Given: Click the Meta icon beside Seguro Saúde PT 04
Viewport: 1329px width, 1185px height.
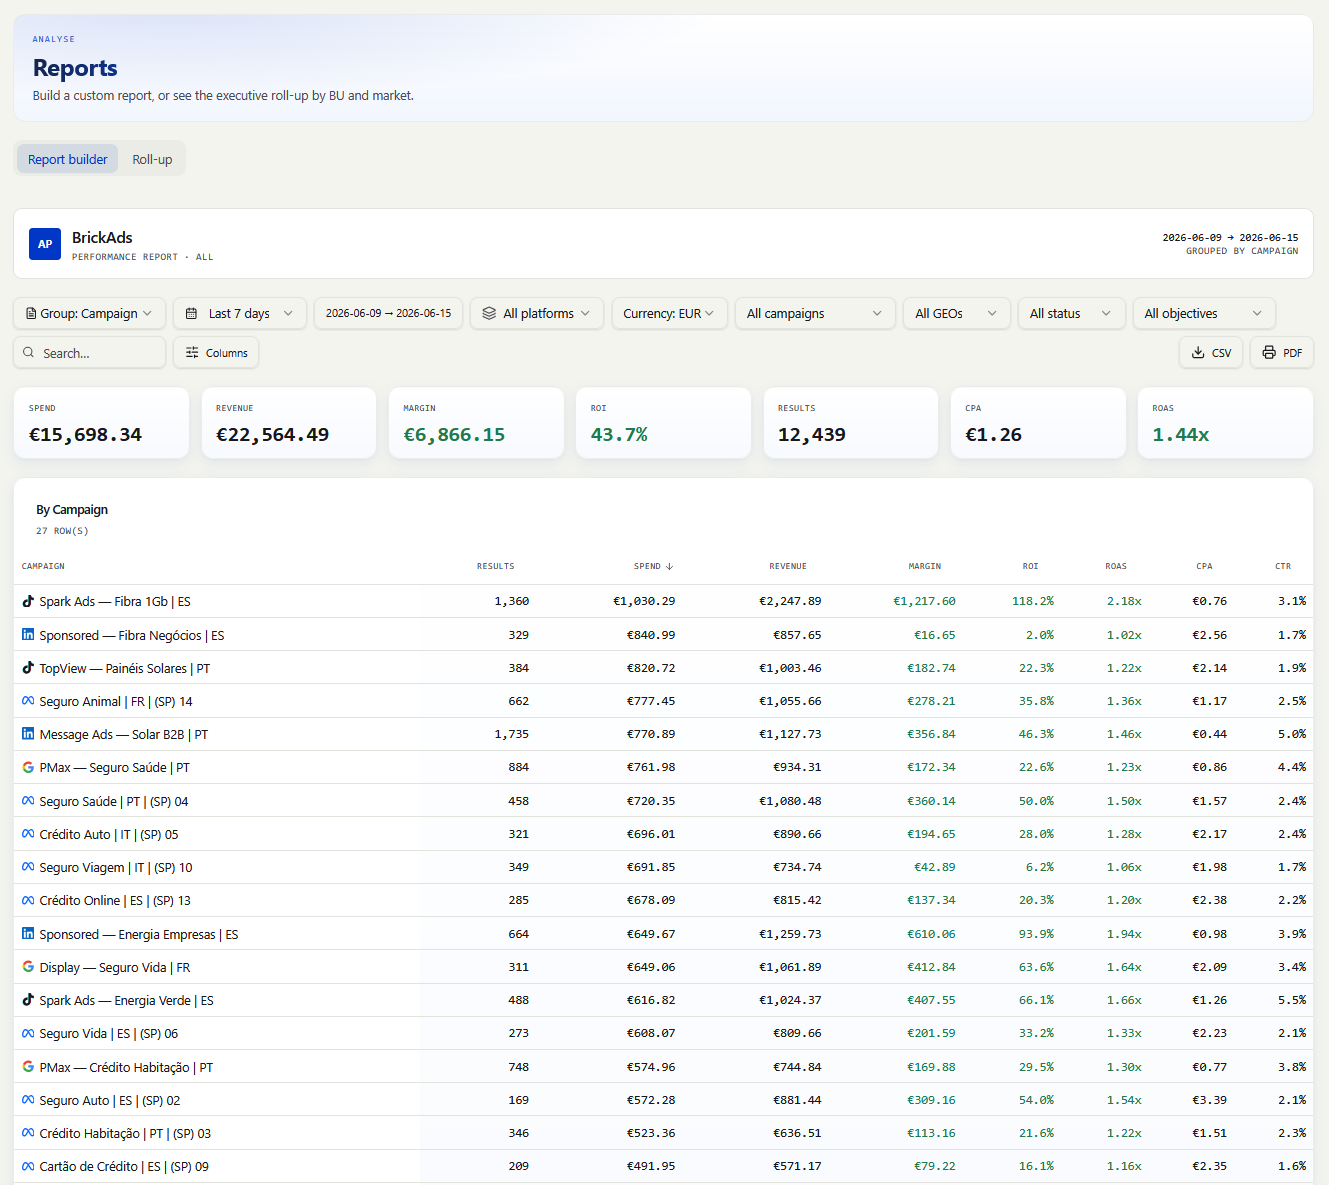Looking at the screenshot, I should [x=28, y=801].
